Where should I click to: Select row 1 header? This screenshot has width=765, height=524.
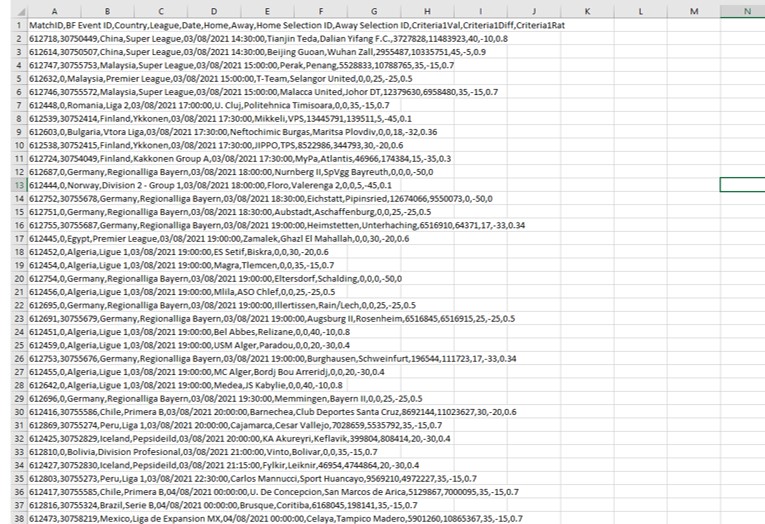(20, 25)
